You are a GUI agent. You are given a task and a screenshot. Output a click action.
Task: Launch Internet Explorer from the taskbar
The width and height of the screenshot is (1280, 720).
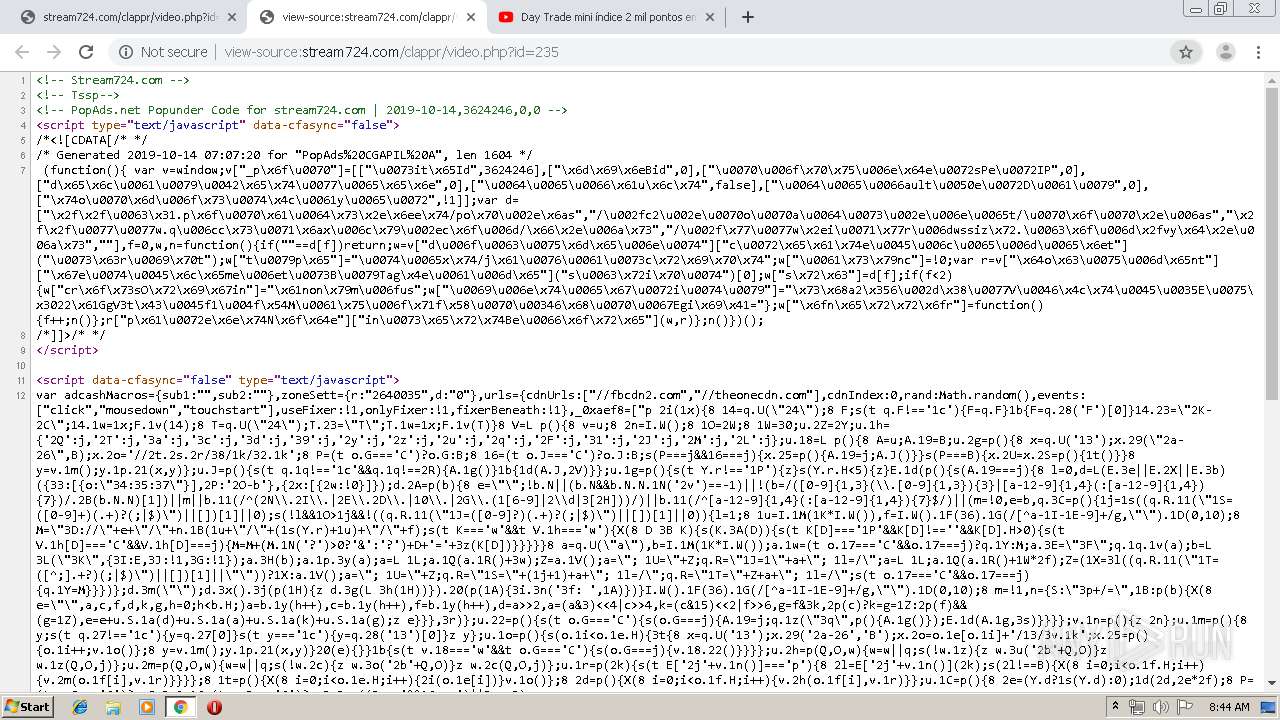pos(80,707)
